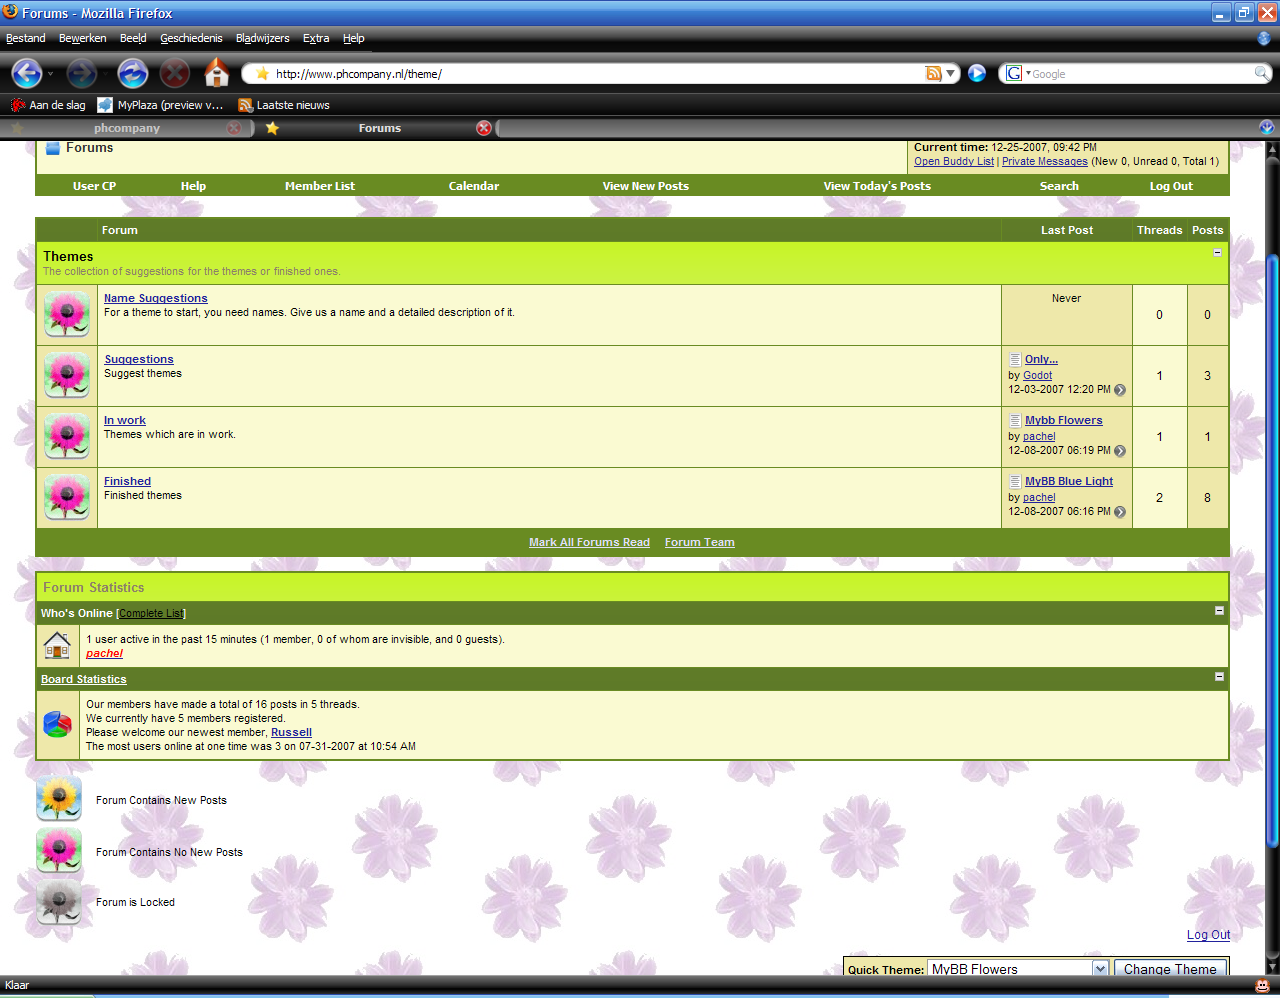This screenshot has width=1280, height=998.
Task: Open the address bar history dropdown arrow
Action: click(x=951, y=73)
